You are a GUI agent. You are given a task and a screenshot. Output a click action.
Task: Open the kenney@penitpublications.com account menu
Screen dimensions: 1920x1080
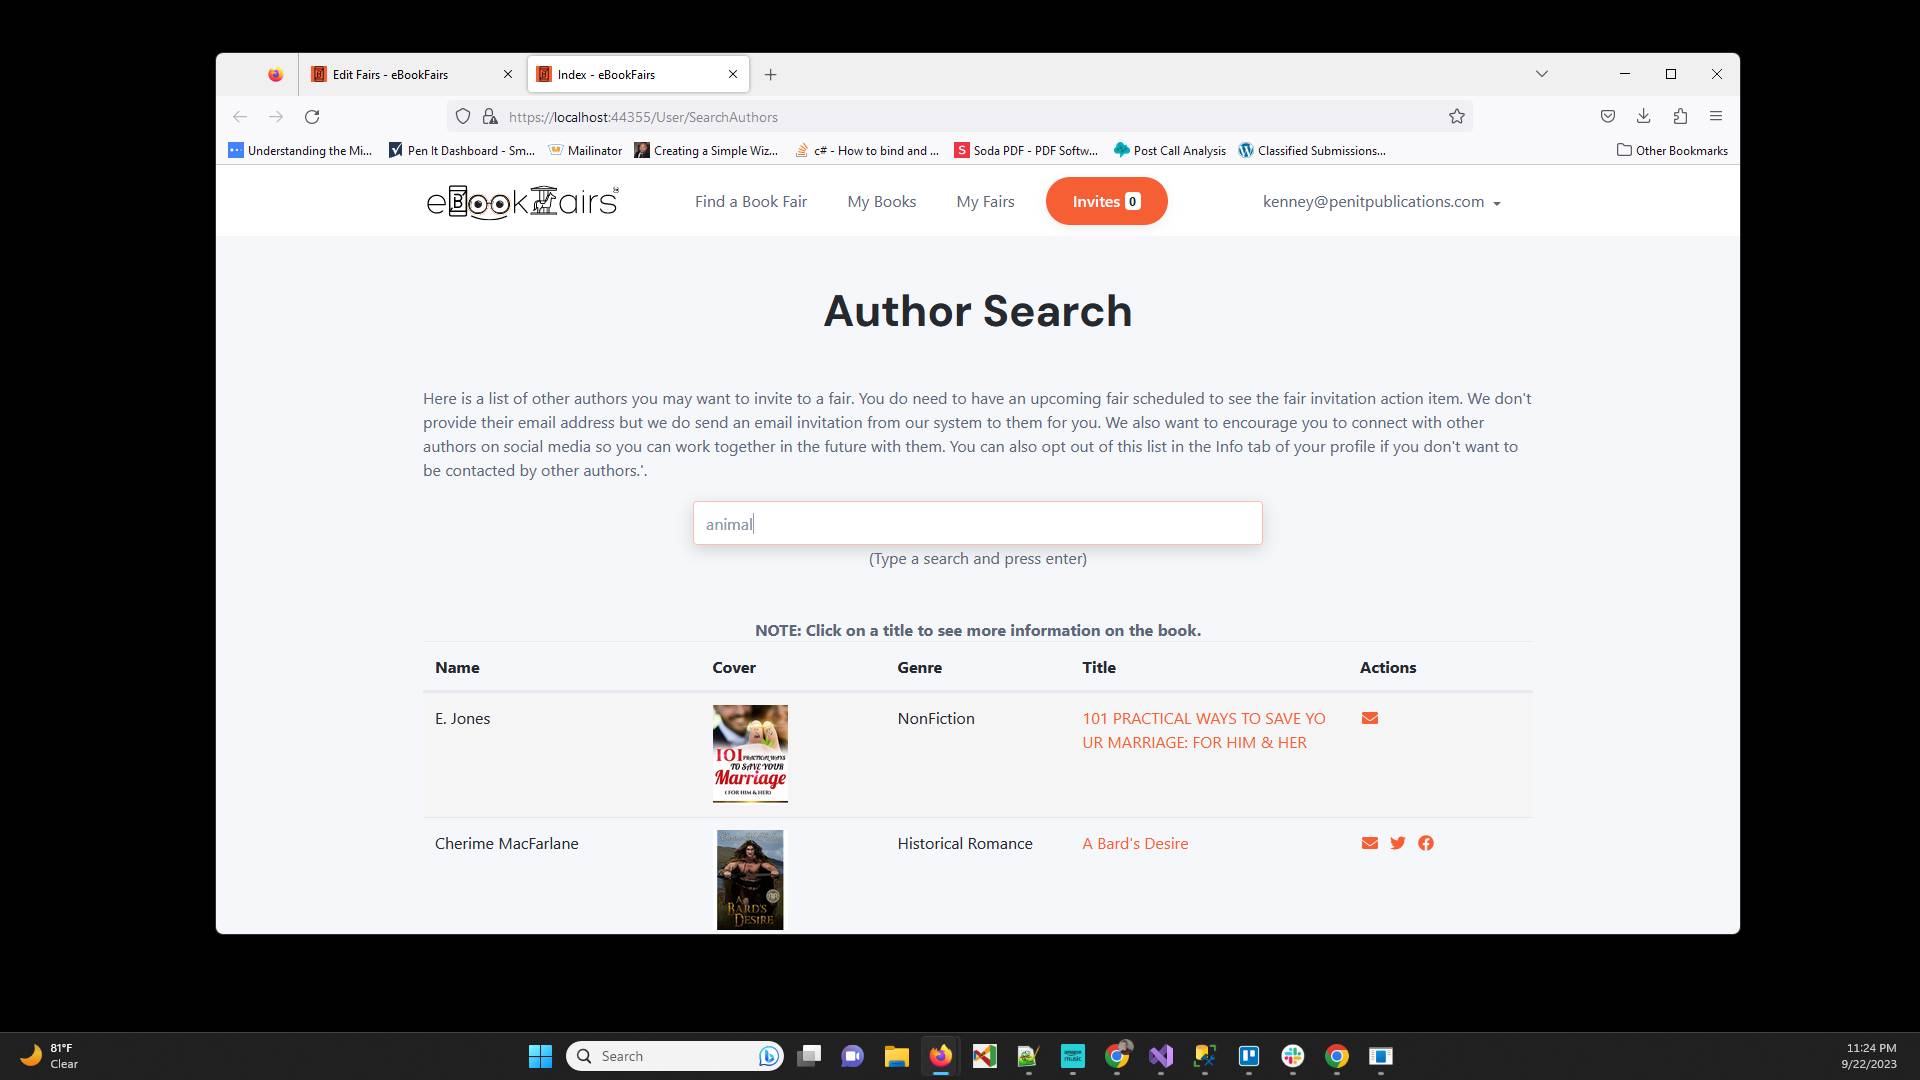[1381, 201]
